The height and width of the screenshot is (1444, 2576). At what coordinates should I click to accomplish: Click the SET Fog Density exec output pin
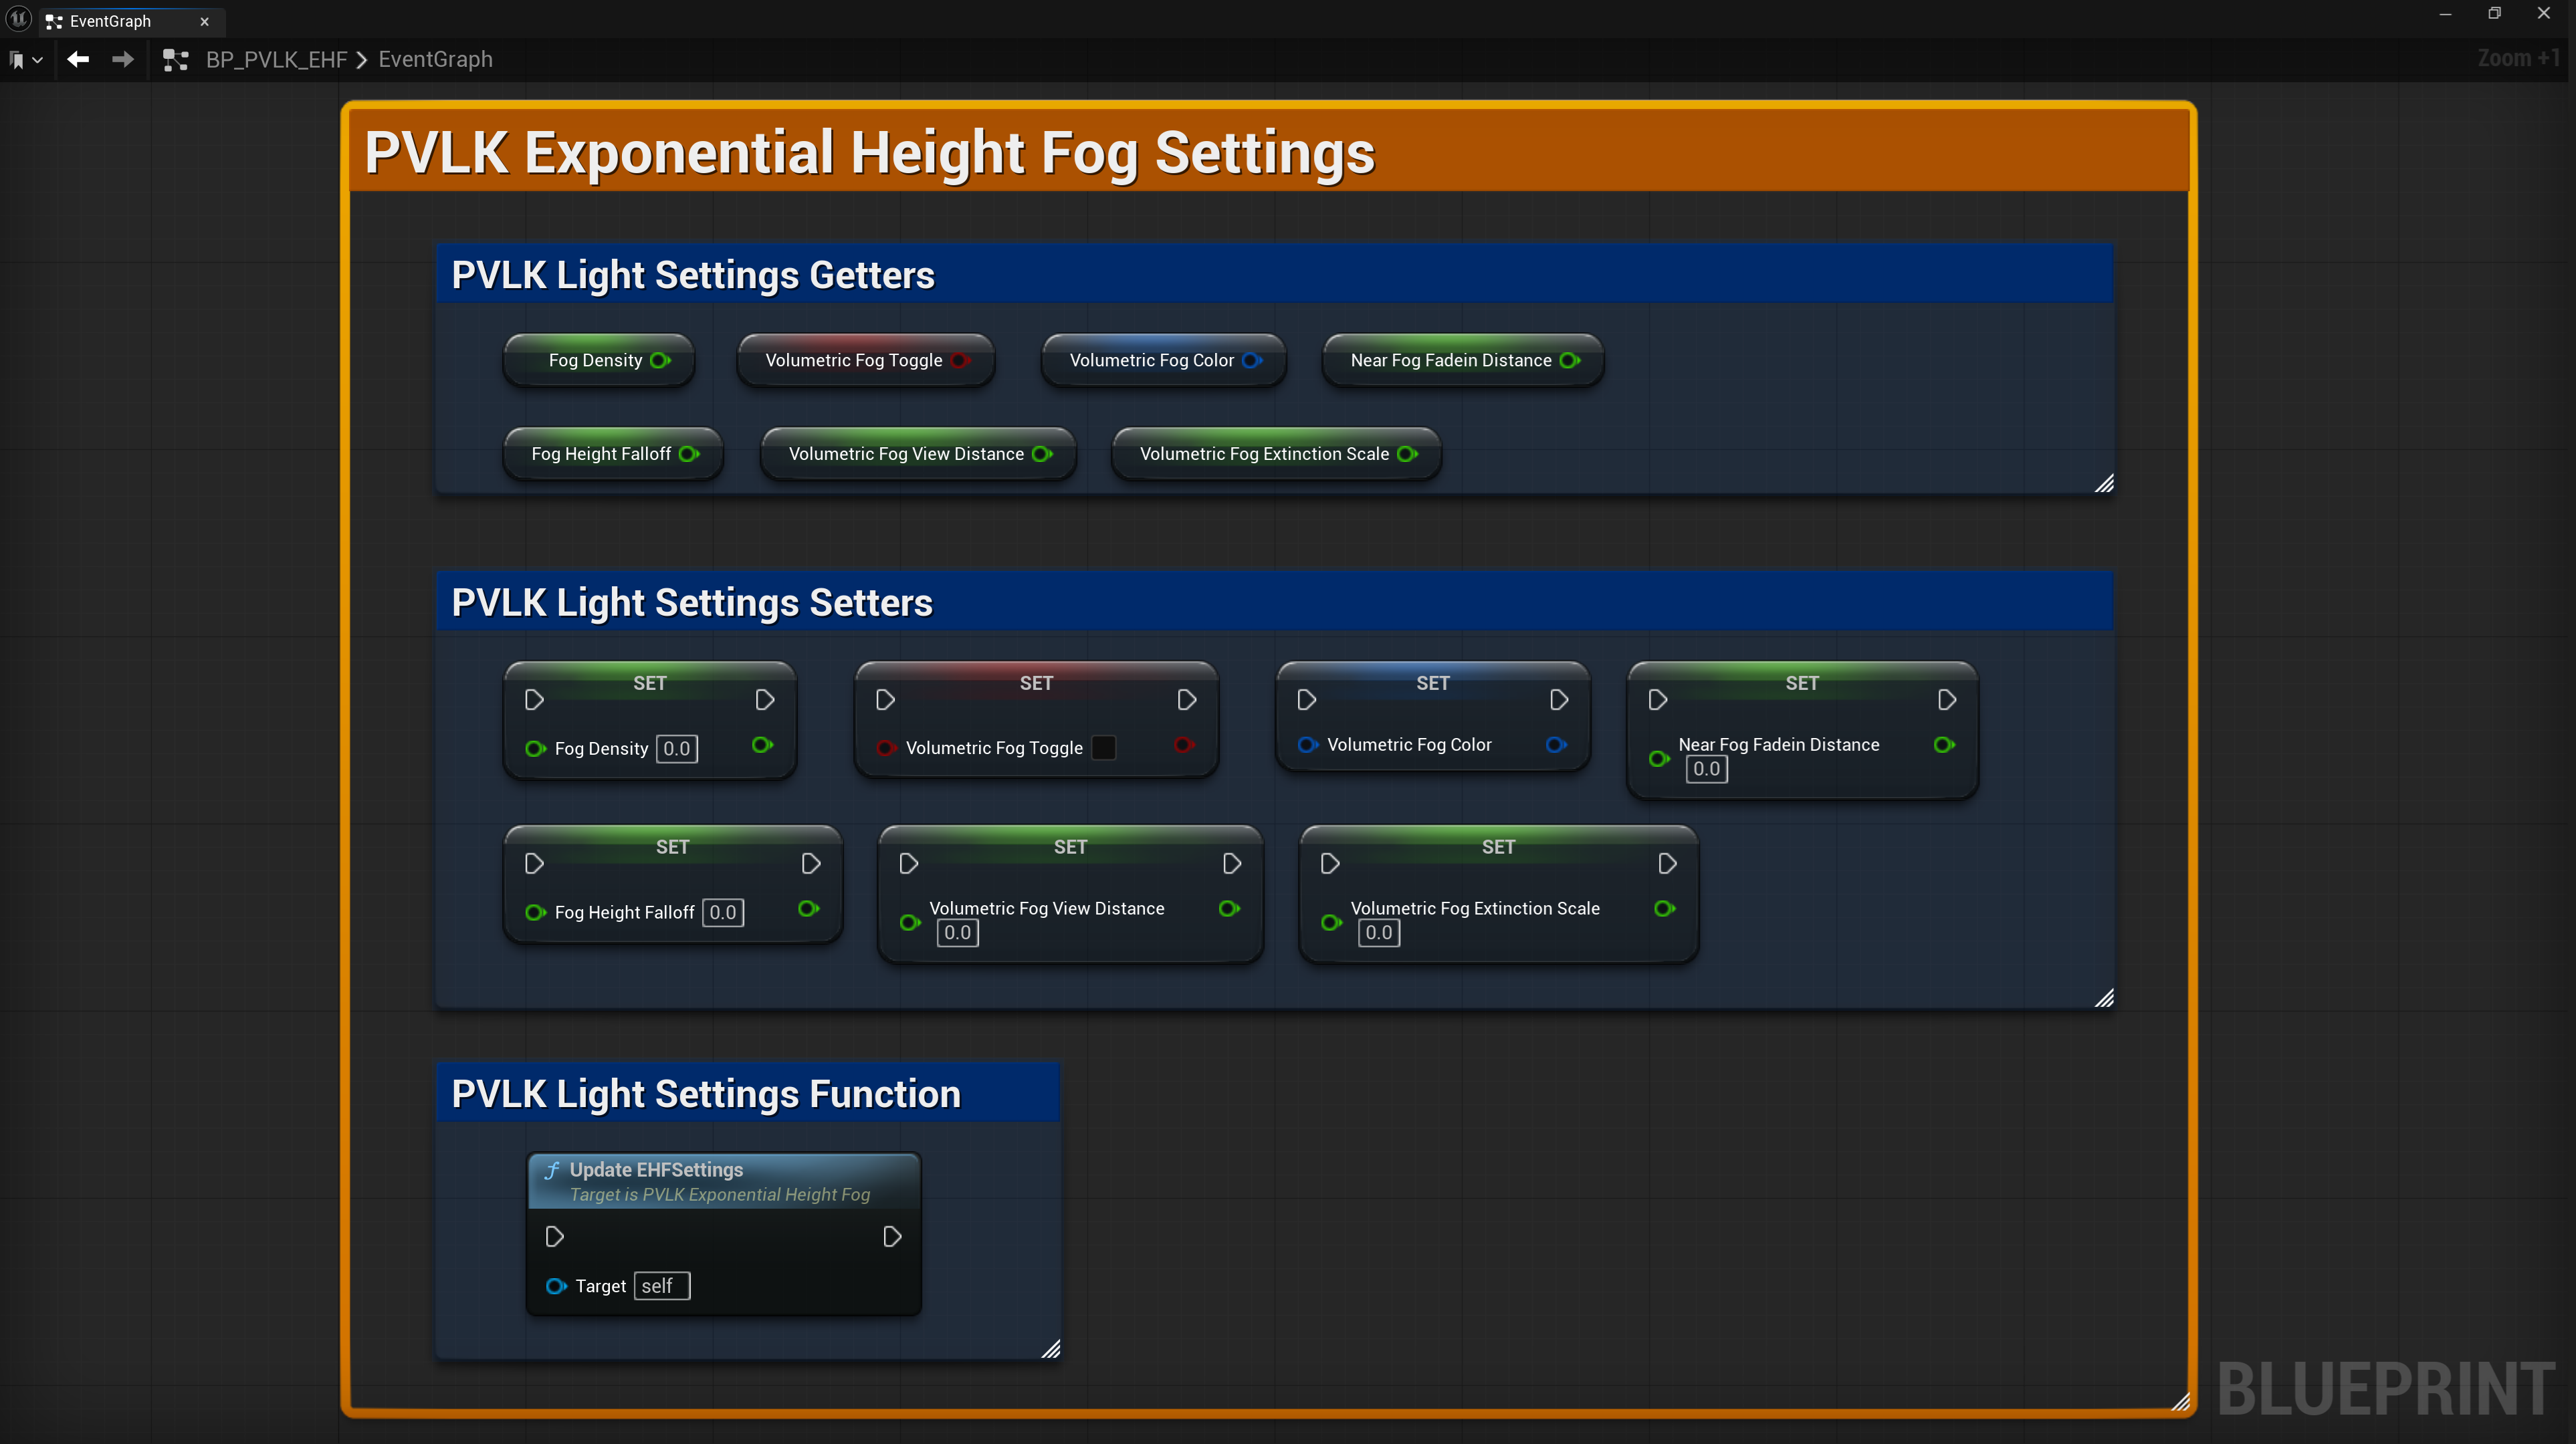coord(765,700)
